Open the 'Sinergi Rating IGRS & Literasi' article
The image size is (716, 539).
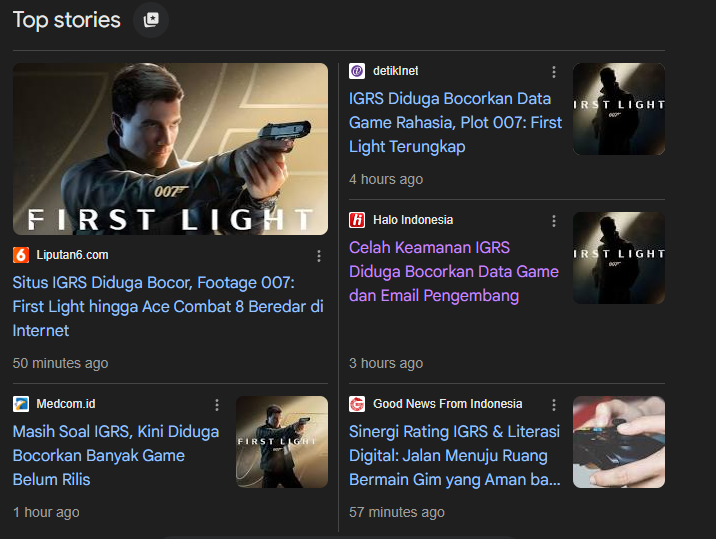point(455,455)
